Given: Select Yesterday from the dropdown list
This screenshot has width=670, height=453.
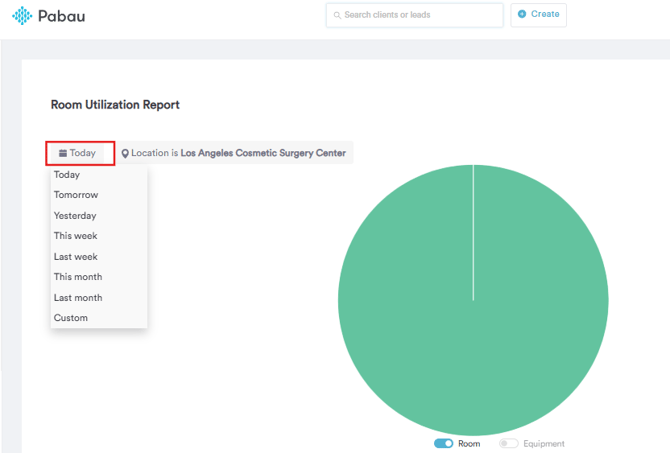Looking at the screenshot, I should tap(75, 216).
